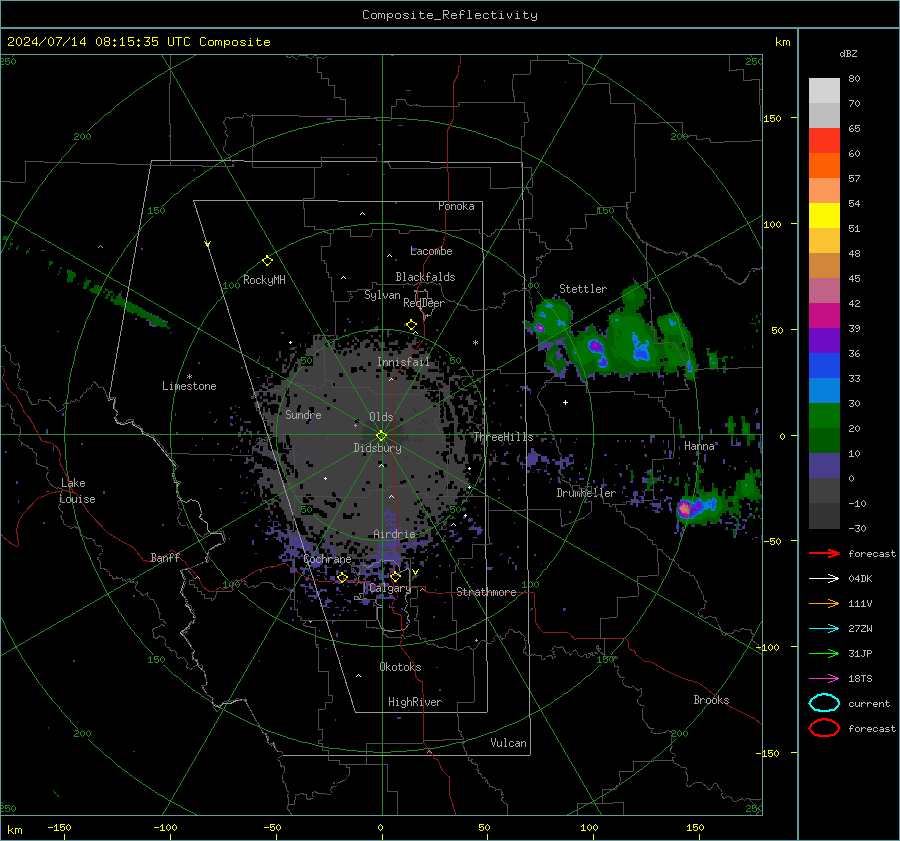Click the dBZ label above color scale
Image resolution: width=900 pixels, height=841 pixels.
pyautogui.click(x=848, y=54)
